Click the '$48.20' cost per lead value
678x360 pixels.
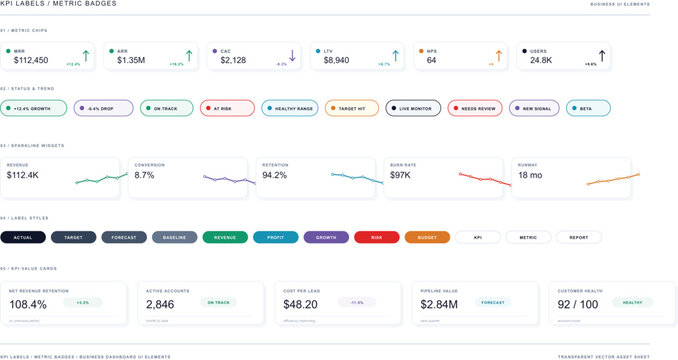pos(301,304)
